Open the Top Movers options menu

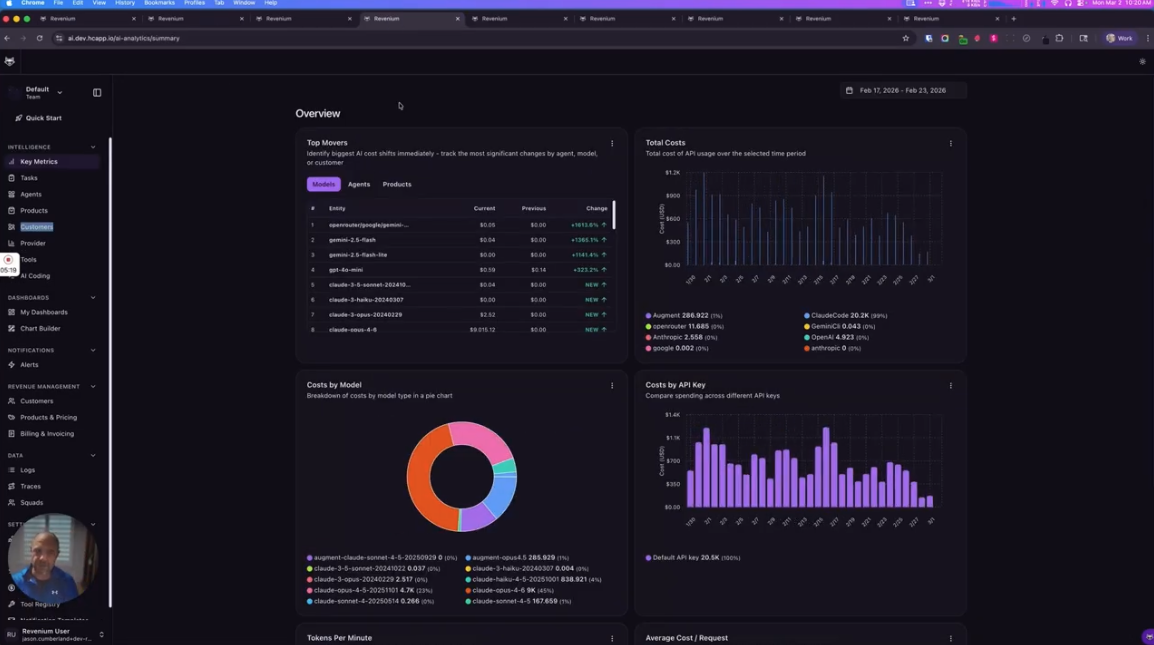[x=611, y=144]
